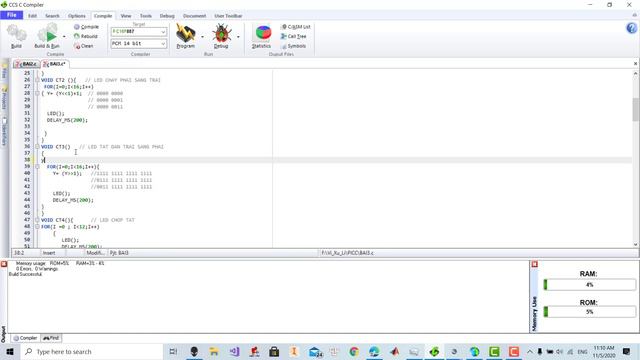The image size is (640, 360).
Task: Click the ROM usage bar
Action: (590, 312)
